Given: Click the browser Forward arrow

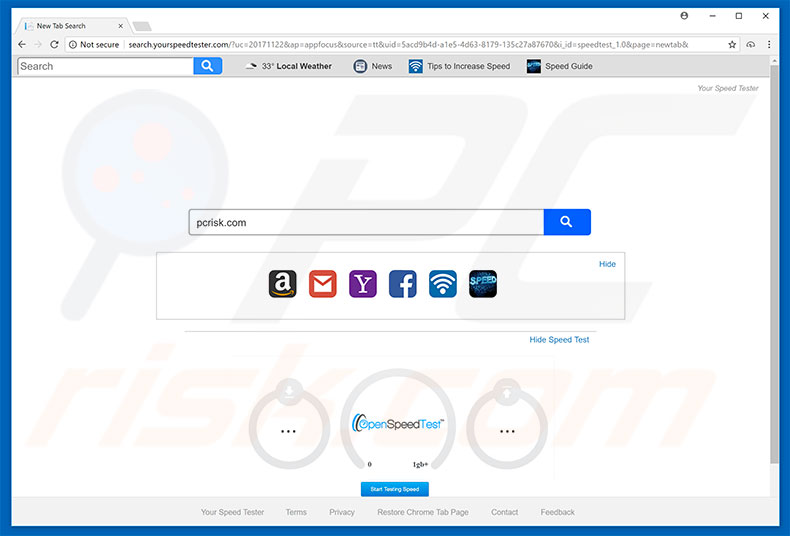Looking at the screenshot, I should click(38, 44).
